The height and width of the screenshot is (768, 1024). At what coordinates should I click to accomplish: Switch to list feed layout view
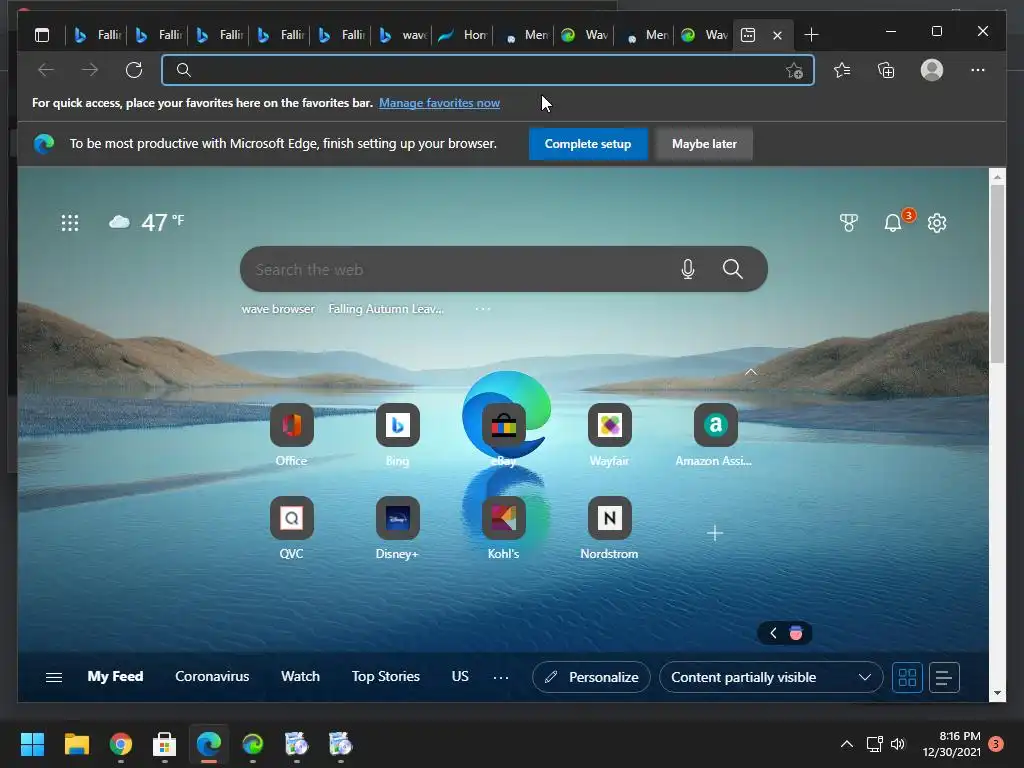(944, 677)
